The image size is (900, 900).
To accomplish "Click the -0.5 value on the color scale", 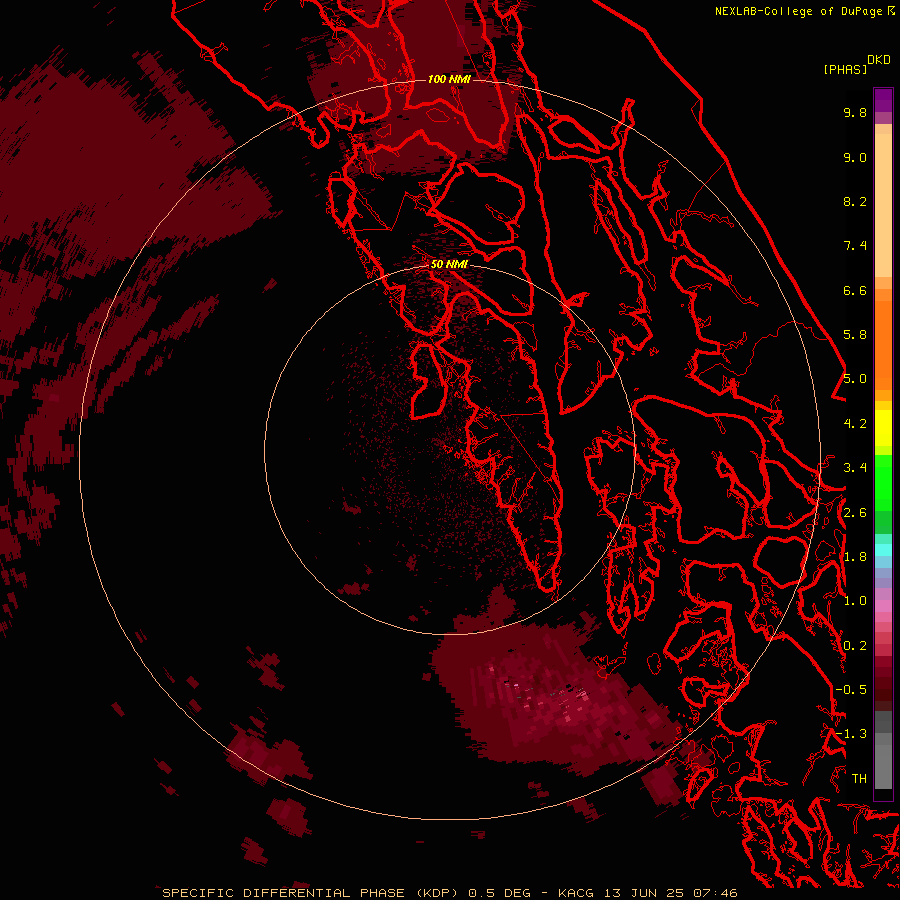I will pyautogui.click(x=851, y=690).
